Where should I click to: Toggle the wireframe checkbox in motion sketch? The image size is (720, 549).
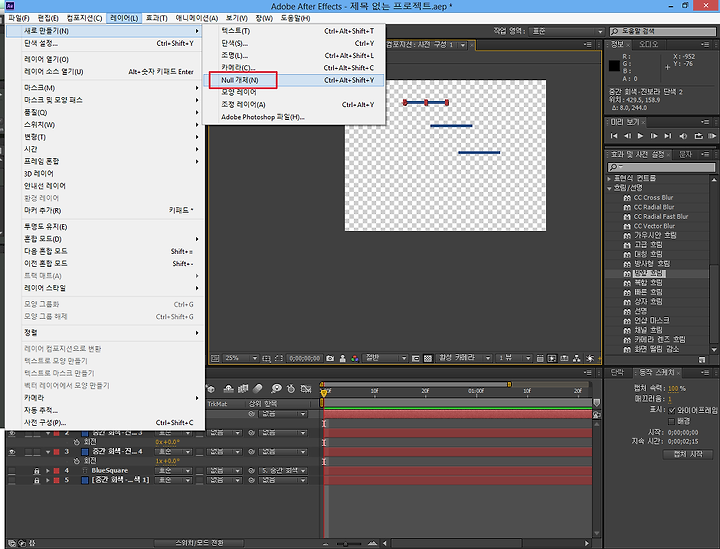(x=672, y=410)
